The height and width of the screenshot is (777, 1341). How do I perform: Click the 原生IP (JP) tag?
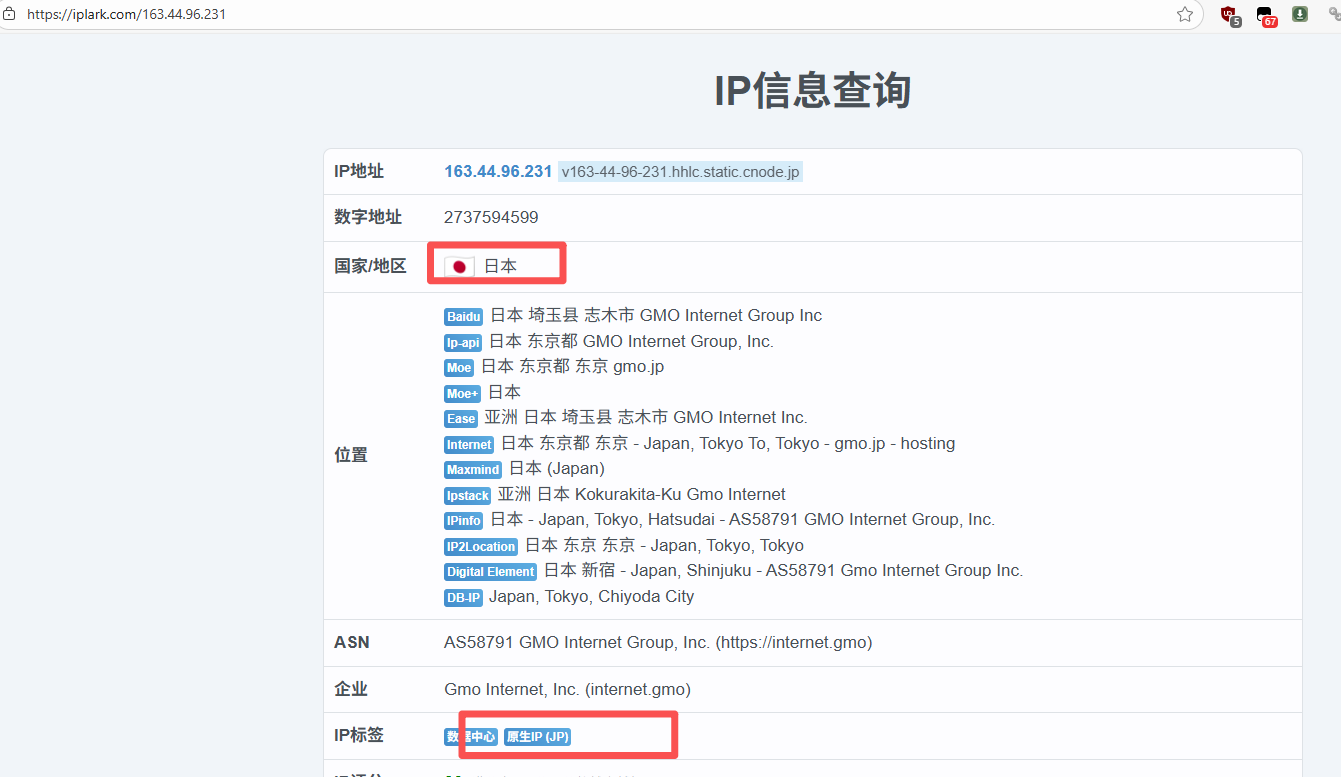538,737
